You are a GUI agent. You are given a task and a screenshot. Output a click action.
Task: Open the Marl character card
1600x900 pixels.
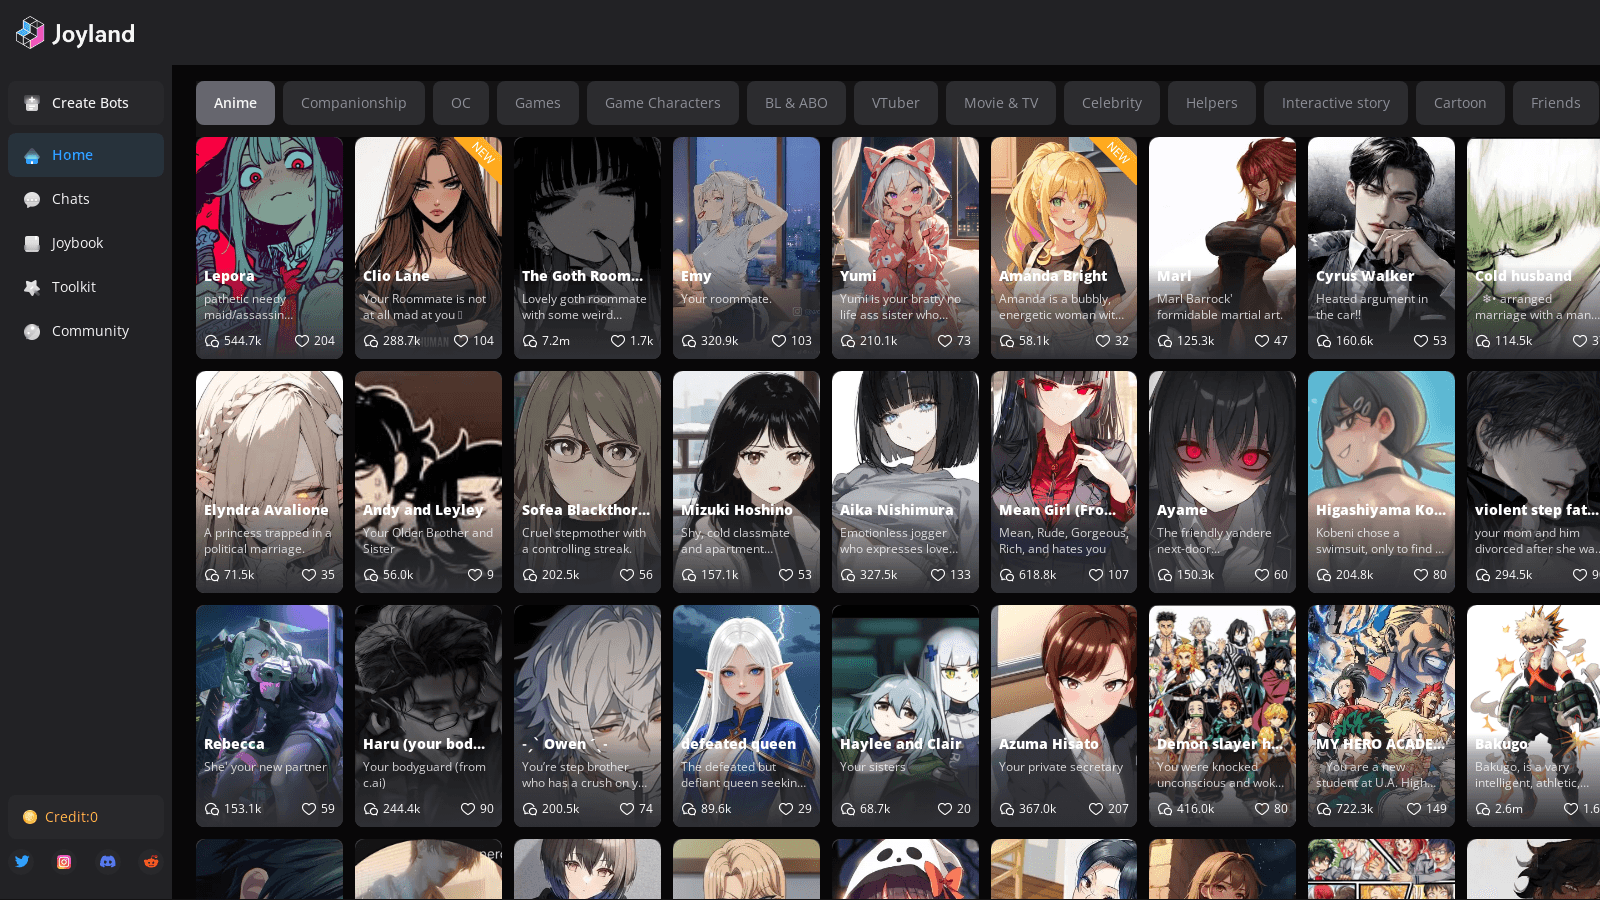[1222, 248]
